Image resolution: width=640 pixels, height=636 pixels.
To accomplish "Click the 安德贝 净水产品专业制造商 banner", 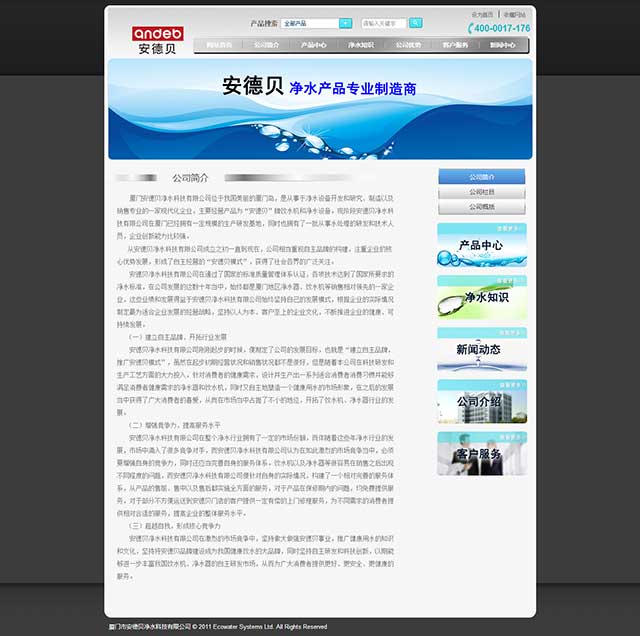I will coord(320,109).
